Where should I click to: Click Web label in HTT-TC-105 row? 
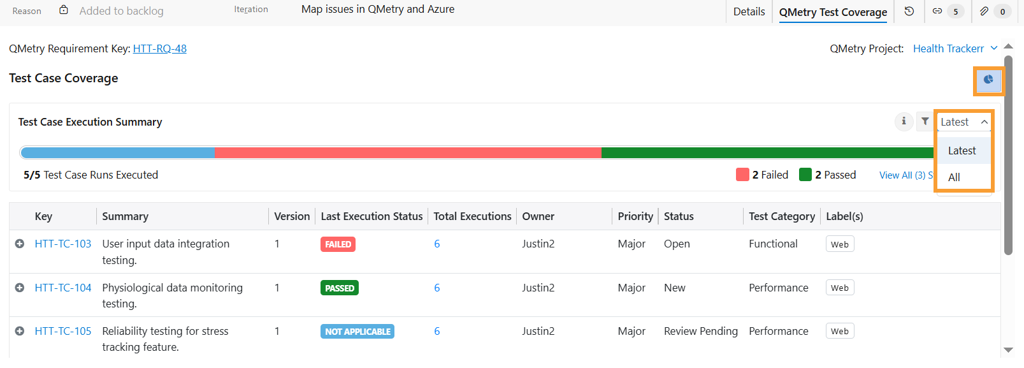pos(840,331)
